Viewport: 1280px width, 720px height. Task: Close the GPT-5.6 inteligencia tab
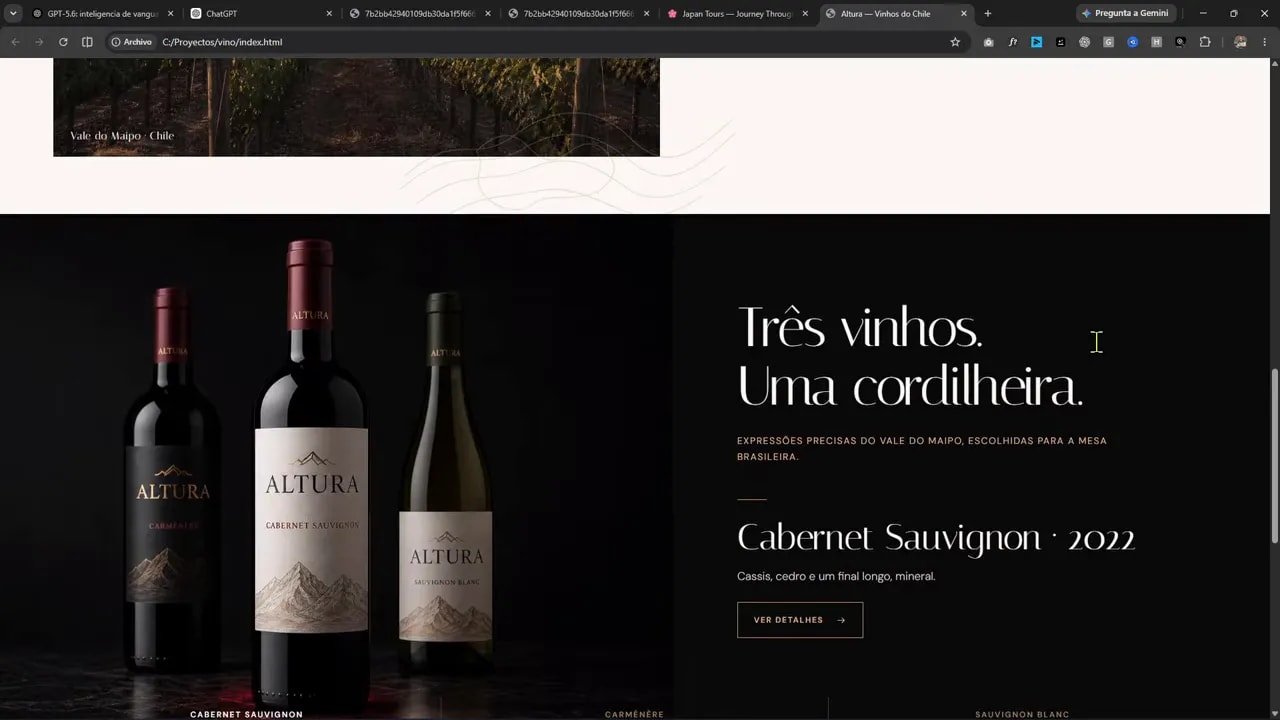coord(170,14)
